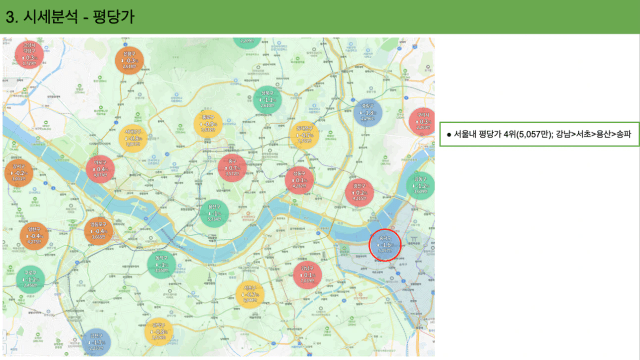Select the red Jung-gu bubble showing 0.7%
Viewport: 640px width, 360px height.
point(232,168)
